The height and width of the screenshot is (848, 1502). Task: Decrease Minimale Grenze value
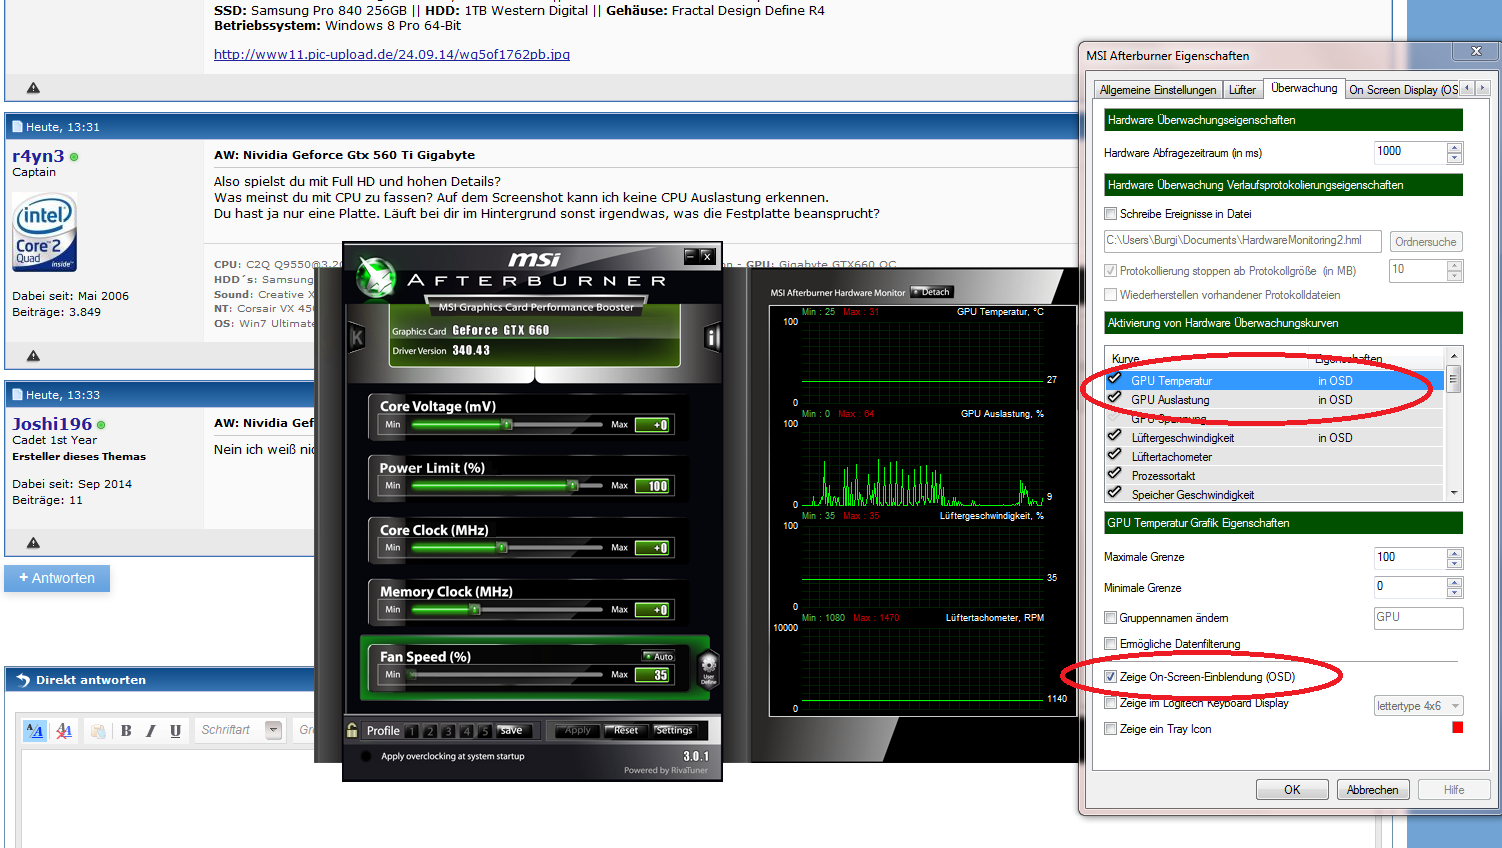(x=1455, y=593)
